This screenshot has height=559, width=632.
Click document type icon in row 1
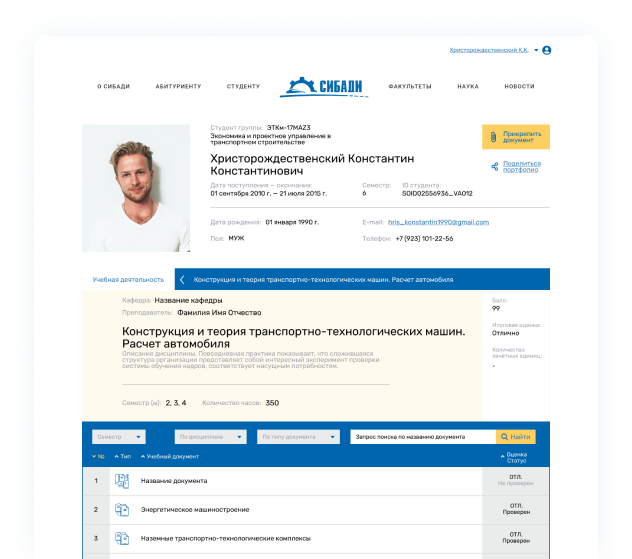click(x=122, y=481)
